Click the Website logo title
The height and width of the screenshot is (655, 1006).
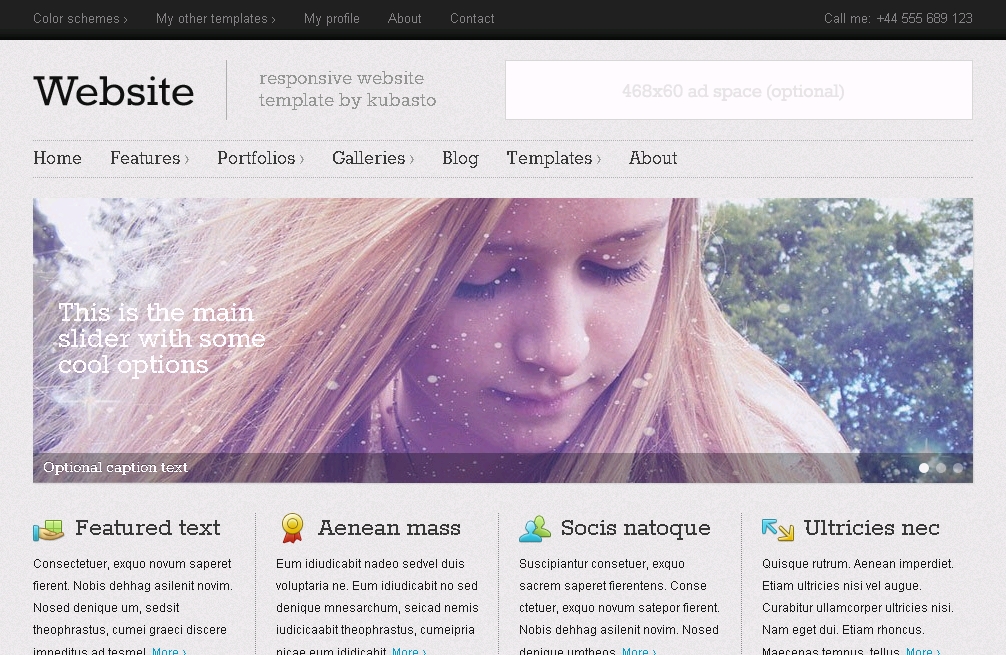(x=114, y=91)
